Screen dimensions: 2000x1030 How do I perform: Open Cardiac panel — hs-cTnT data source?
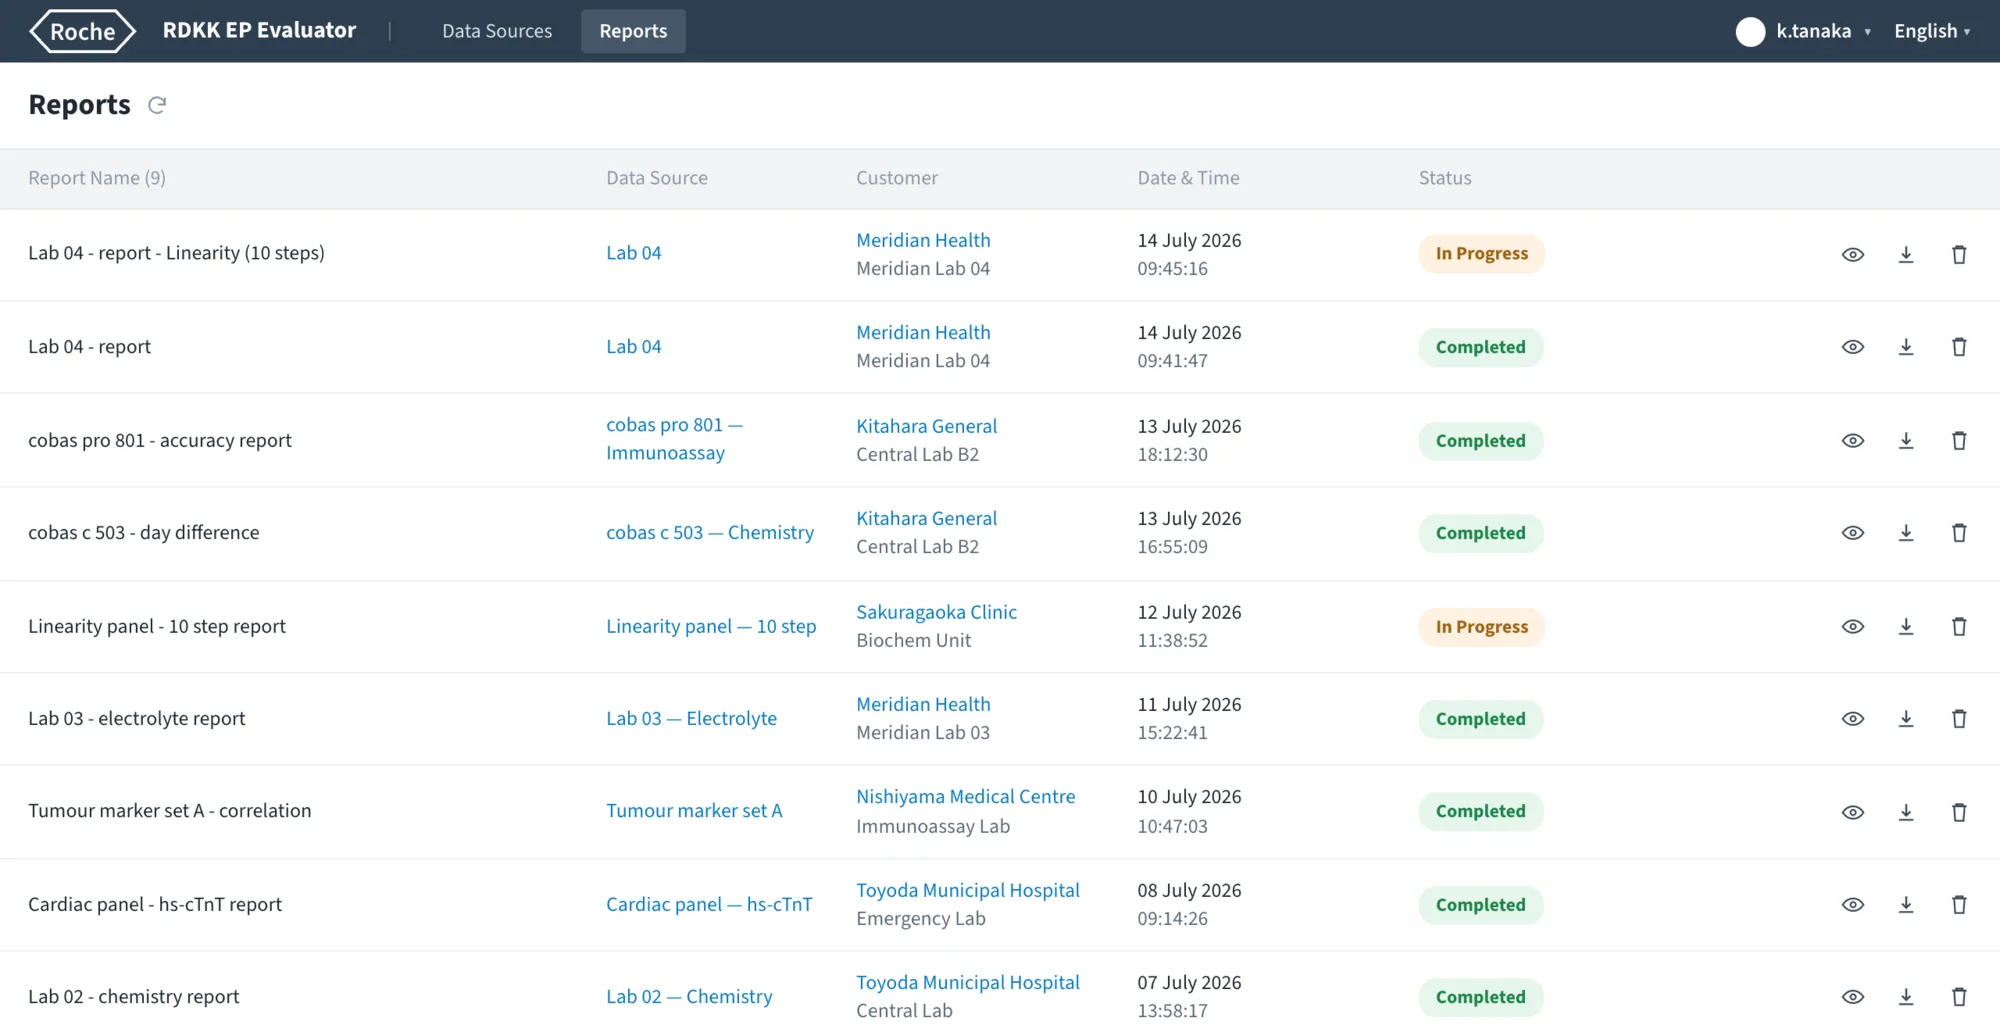[x=709, y=904]
